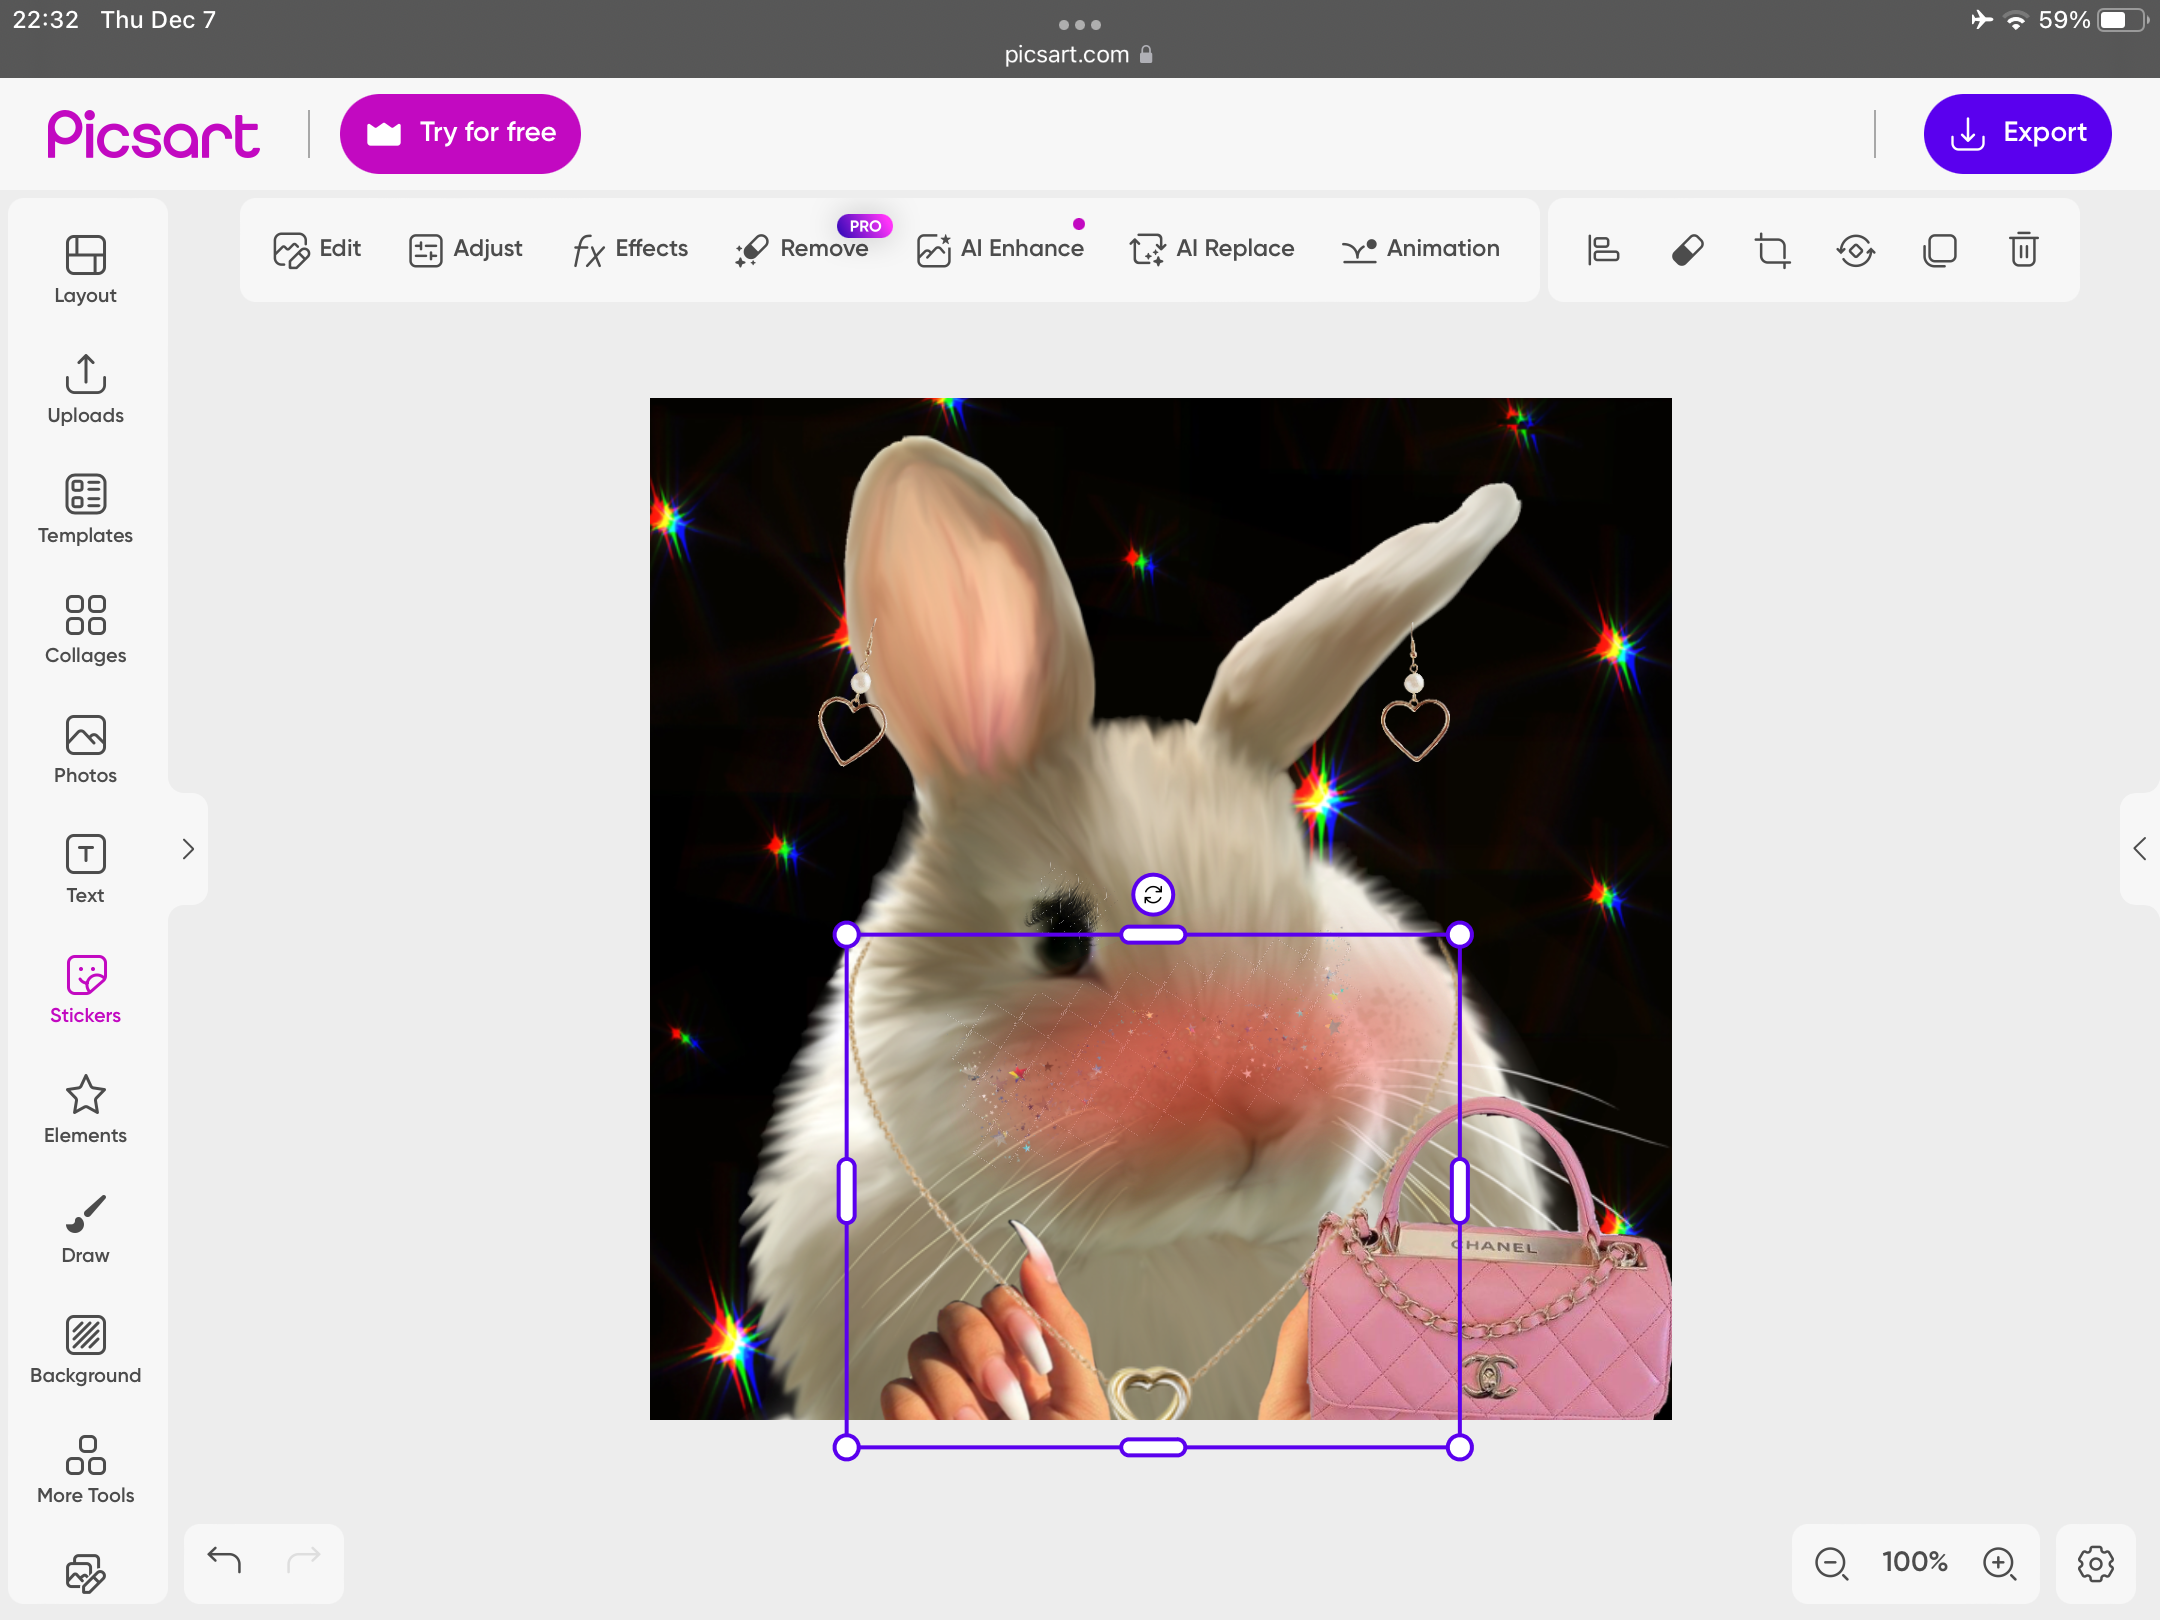Open the Layout panel
Viewport: 2160px width, 1620px height.
tap(85, 269)
